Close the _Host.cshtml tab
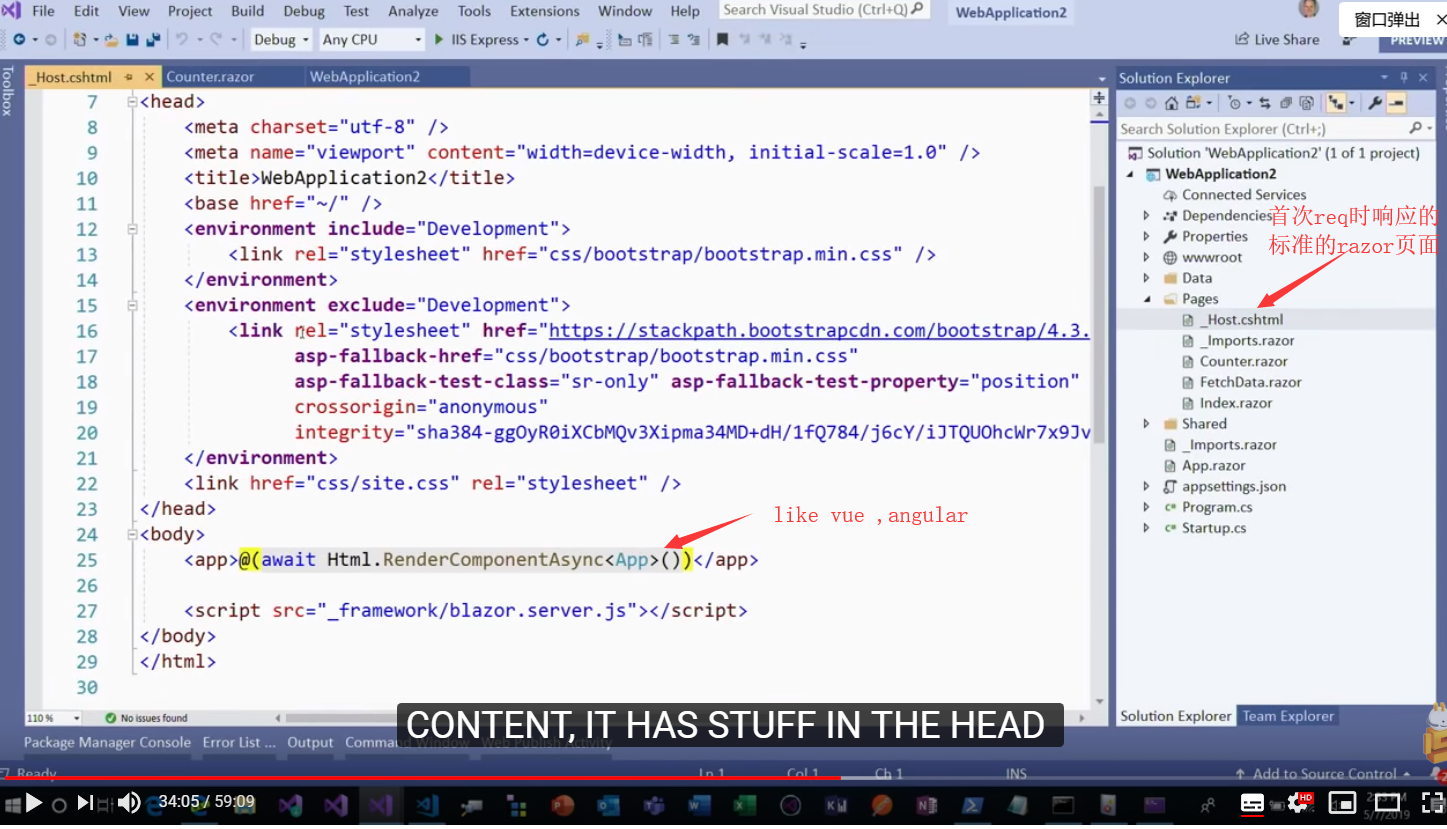This screenshot has height=829, width=1447. (150, 77)
